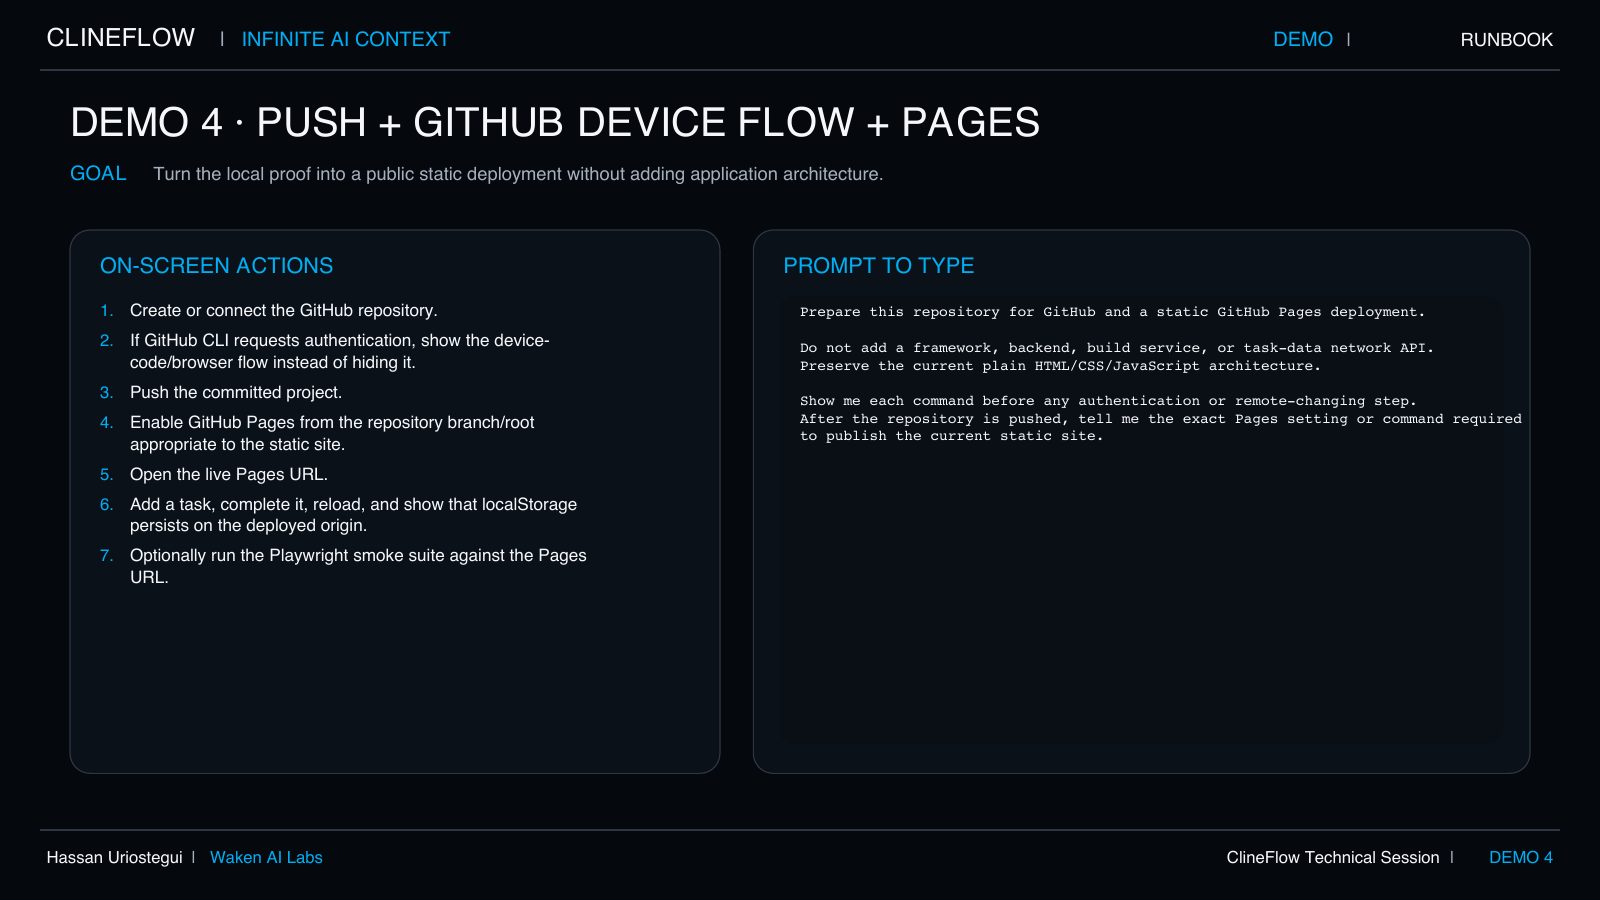The height and width of the screenshot is (900, 1600).
Task: Open the RUNBOOK header label
Action: click(1506, 40)
